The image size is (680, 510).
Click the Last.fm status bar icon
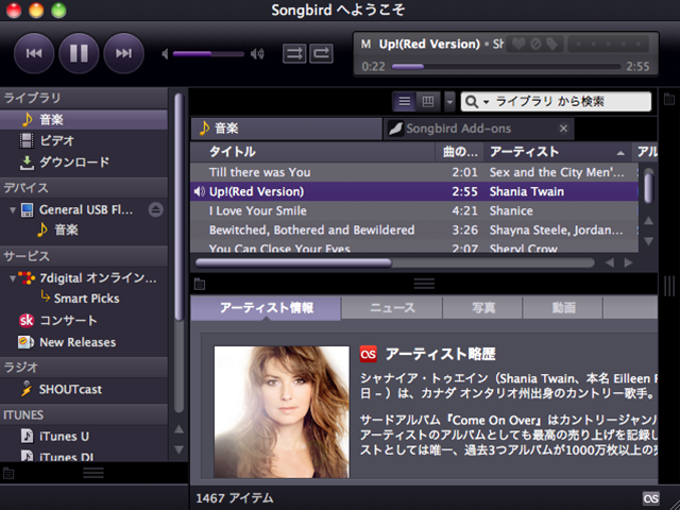point(651,498)
